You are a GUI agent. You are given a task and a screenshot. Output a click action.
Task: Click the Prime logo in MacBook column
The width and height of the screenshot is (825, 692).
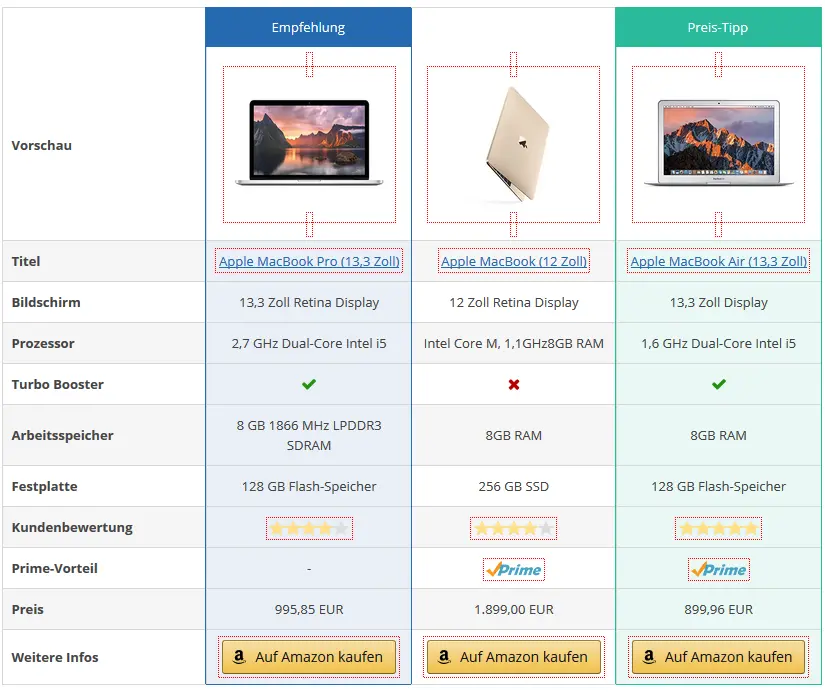click(514, 569)
